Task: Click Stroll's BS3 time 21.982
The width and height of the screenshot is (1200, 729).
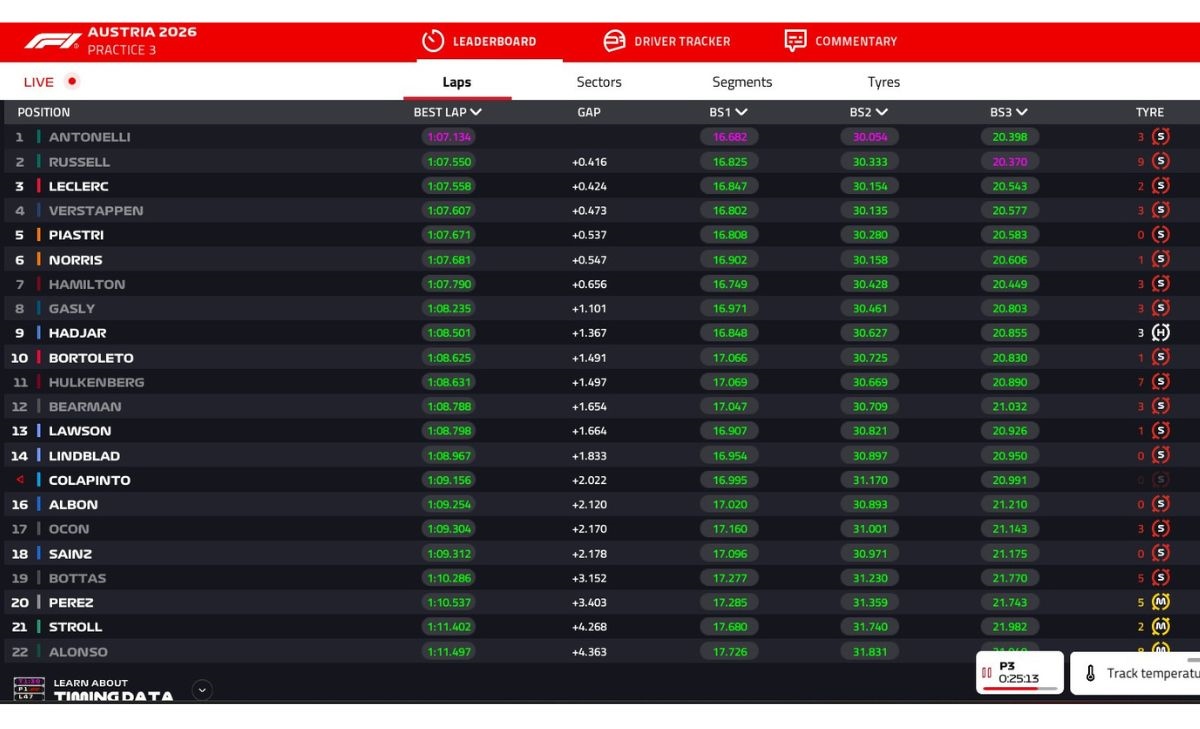Action: point(1010,627)
